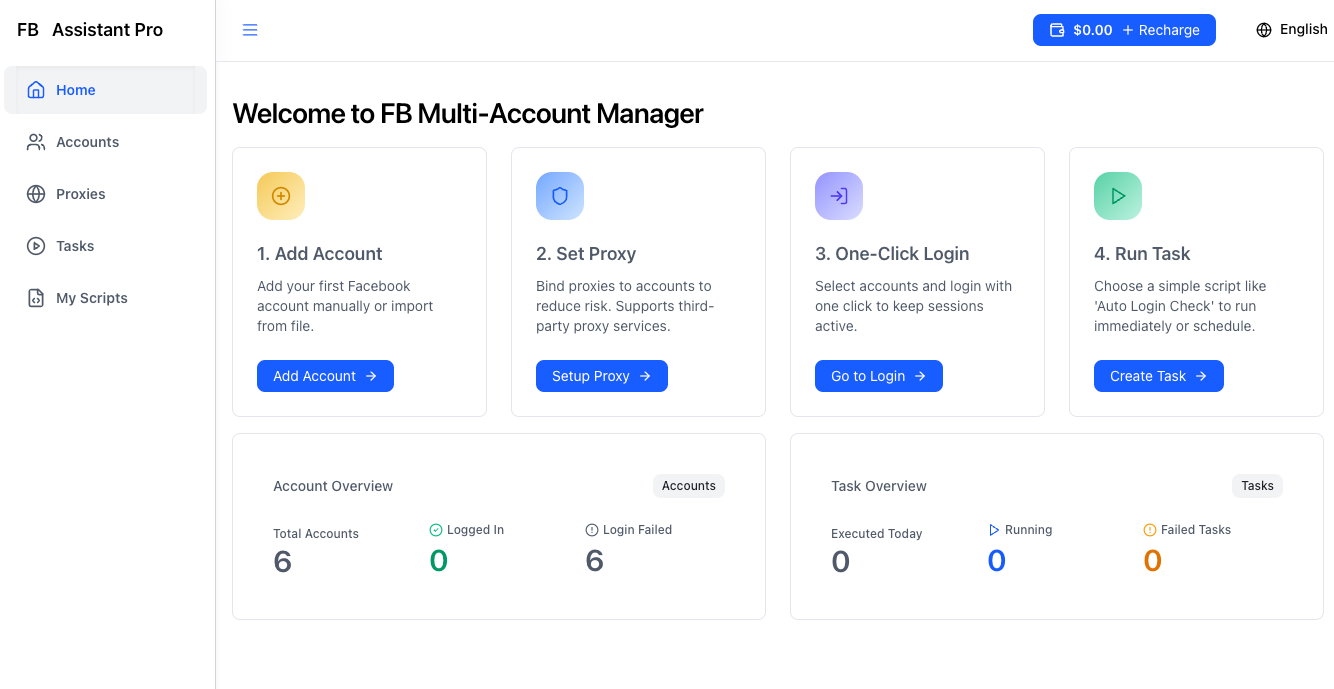This screenshot has width=1334, height=689.
Task: Click the FB Assistant Pro logo
Action: (88, 29)
